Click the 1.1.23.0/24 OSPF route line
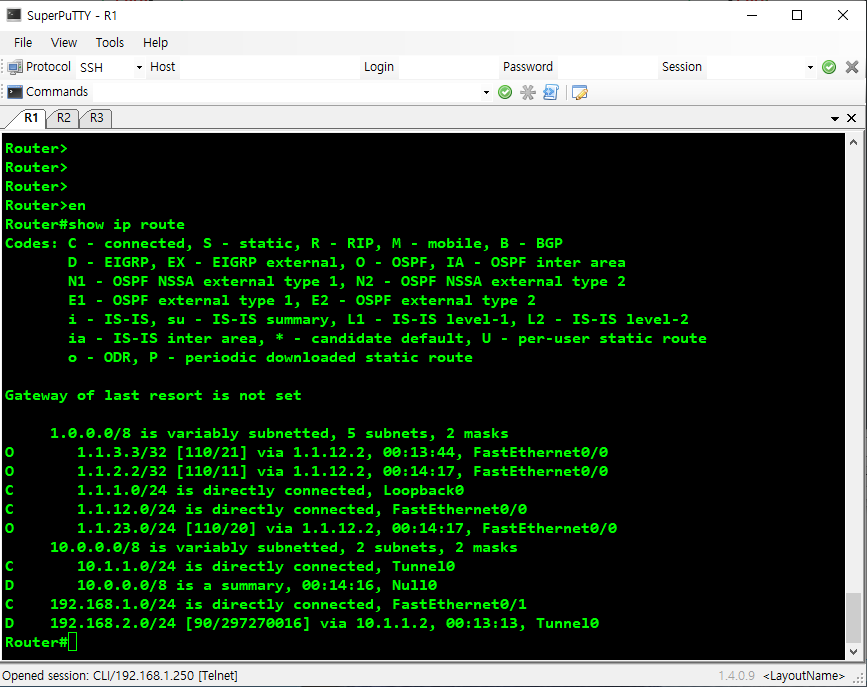Viewport: 867px width, 687px height. (311, 528)
